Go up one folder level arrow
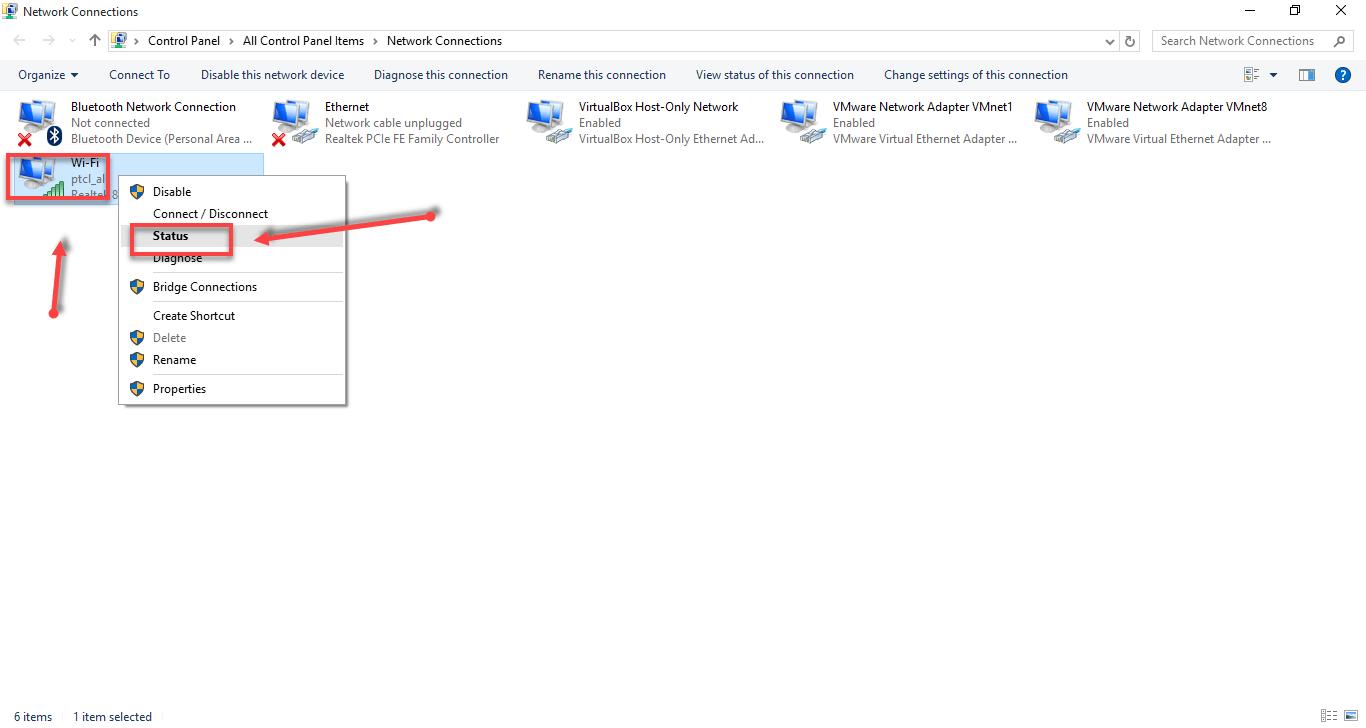Screen dimensions: 1366x728 [95, 41]
